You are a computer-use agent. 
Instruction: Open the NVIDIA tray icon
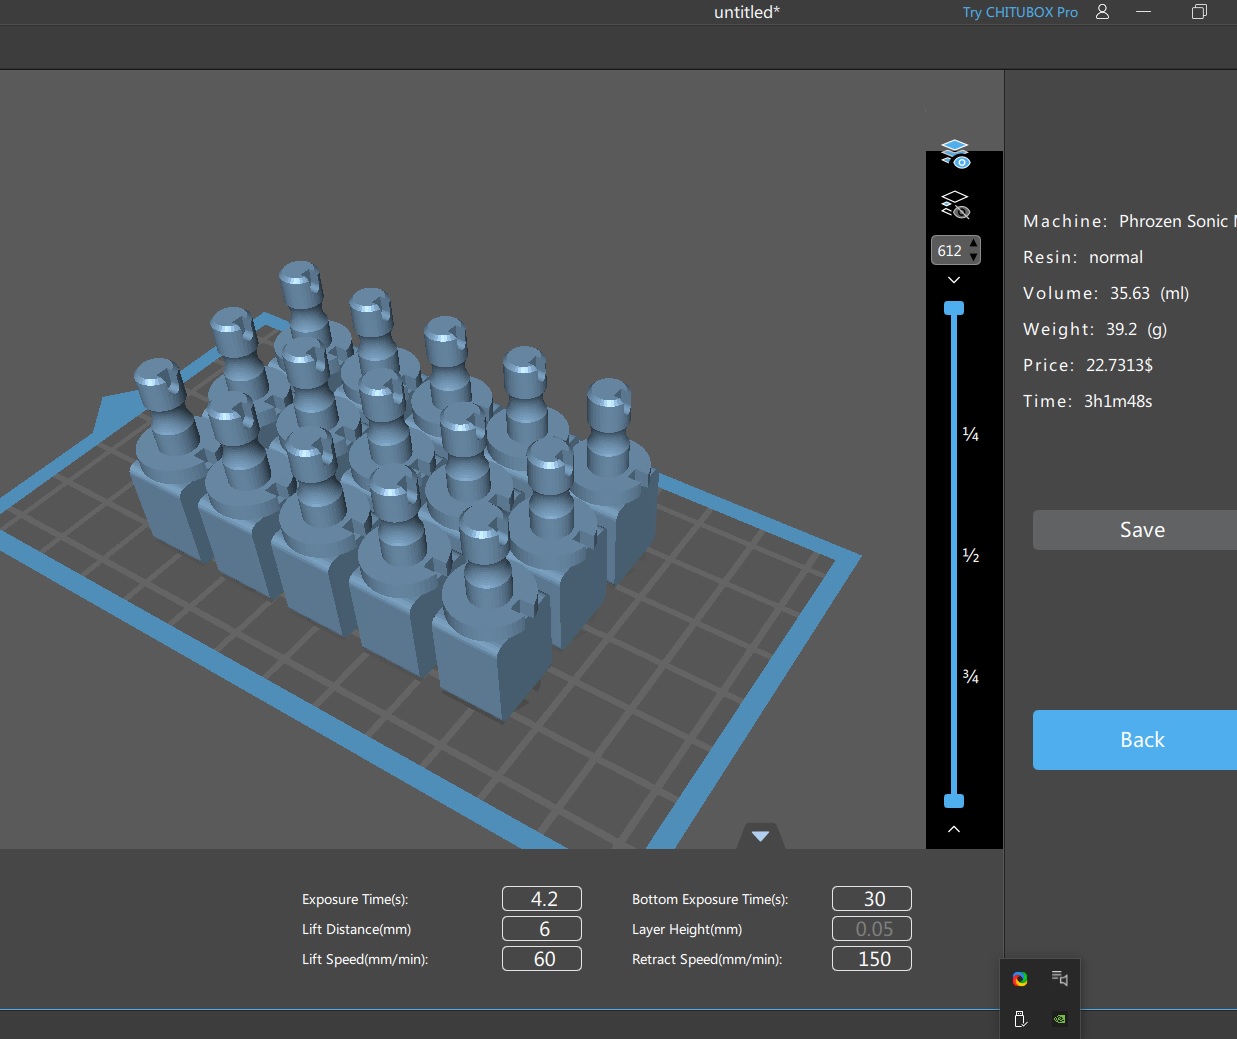pos(1060,1019)
